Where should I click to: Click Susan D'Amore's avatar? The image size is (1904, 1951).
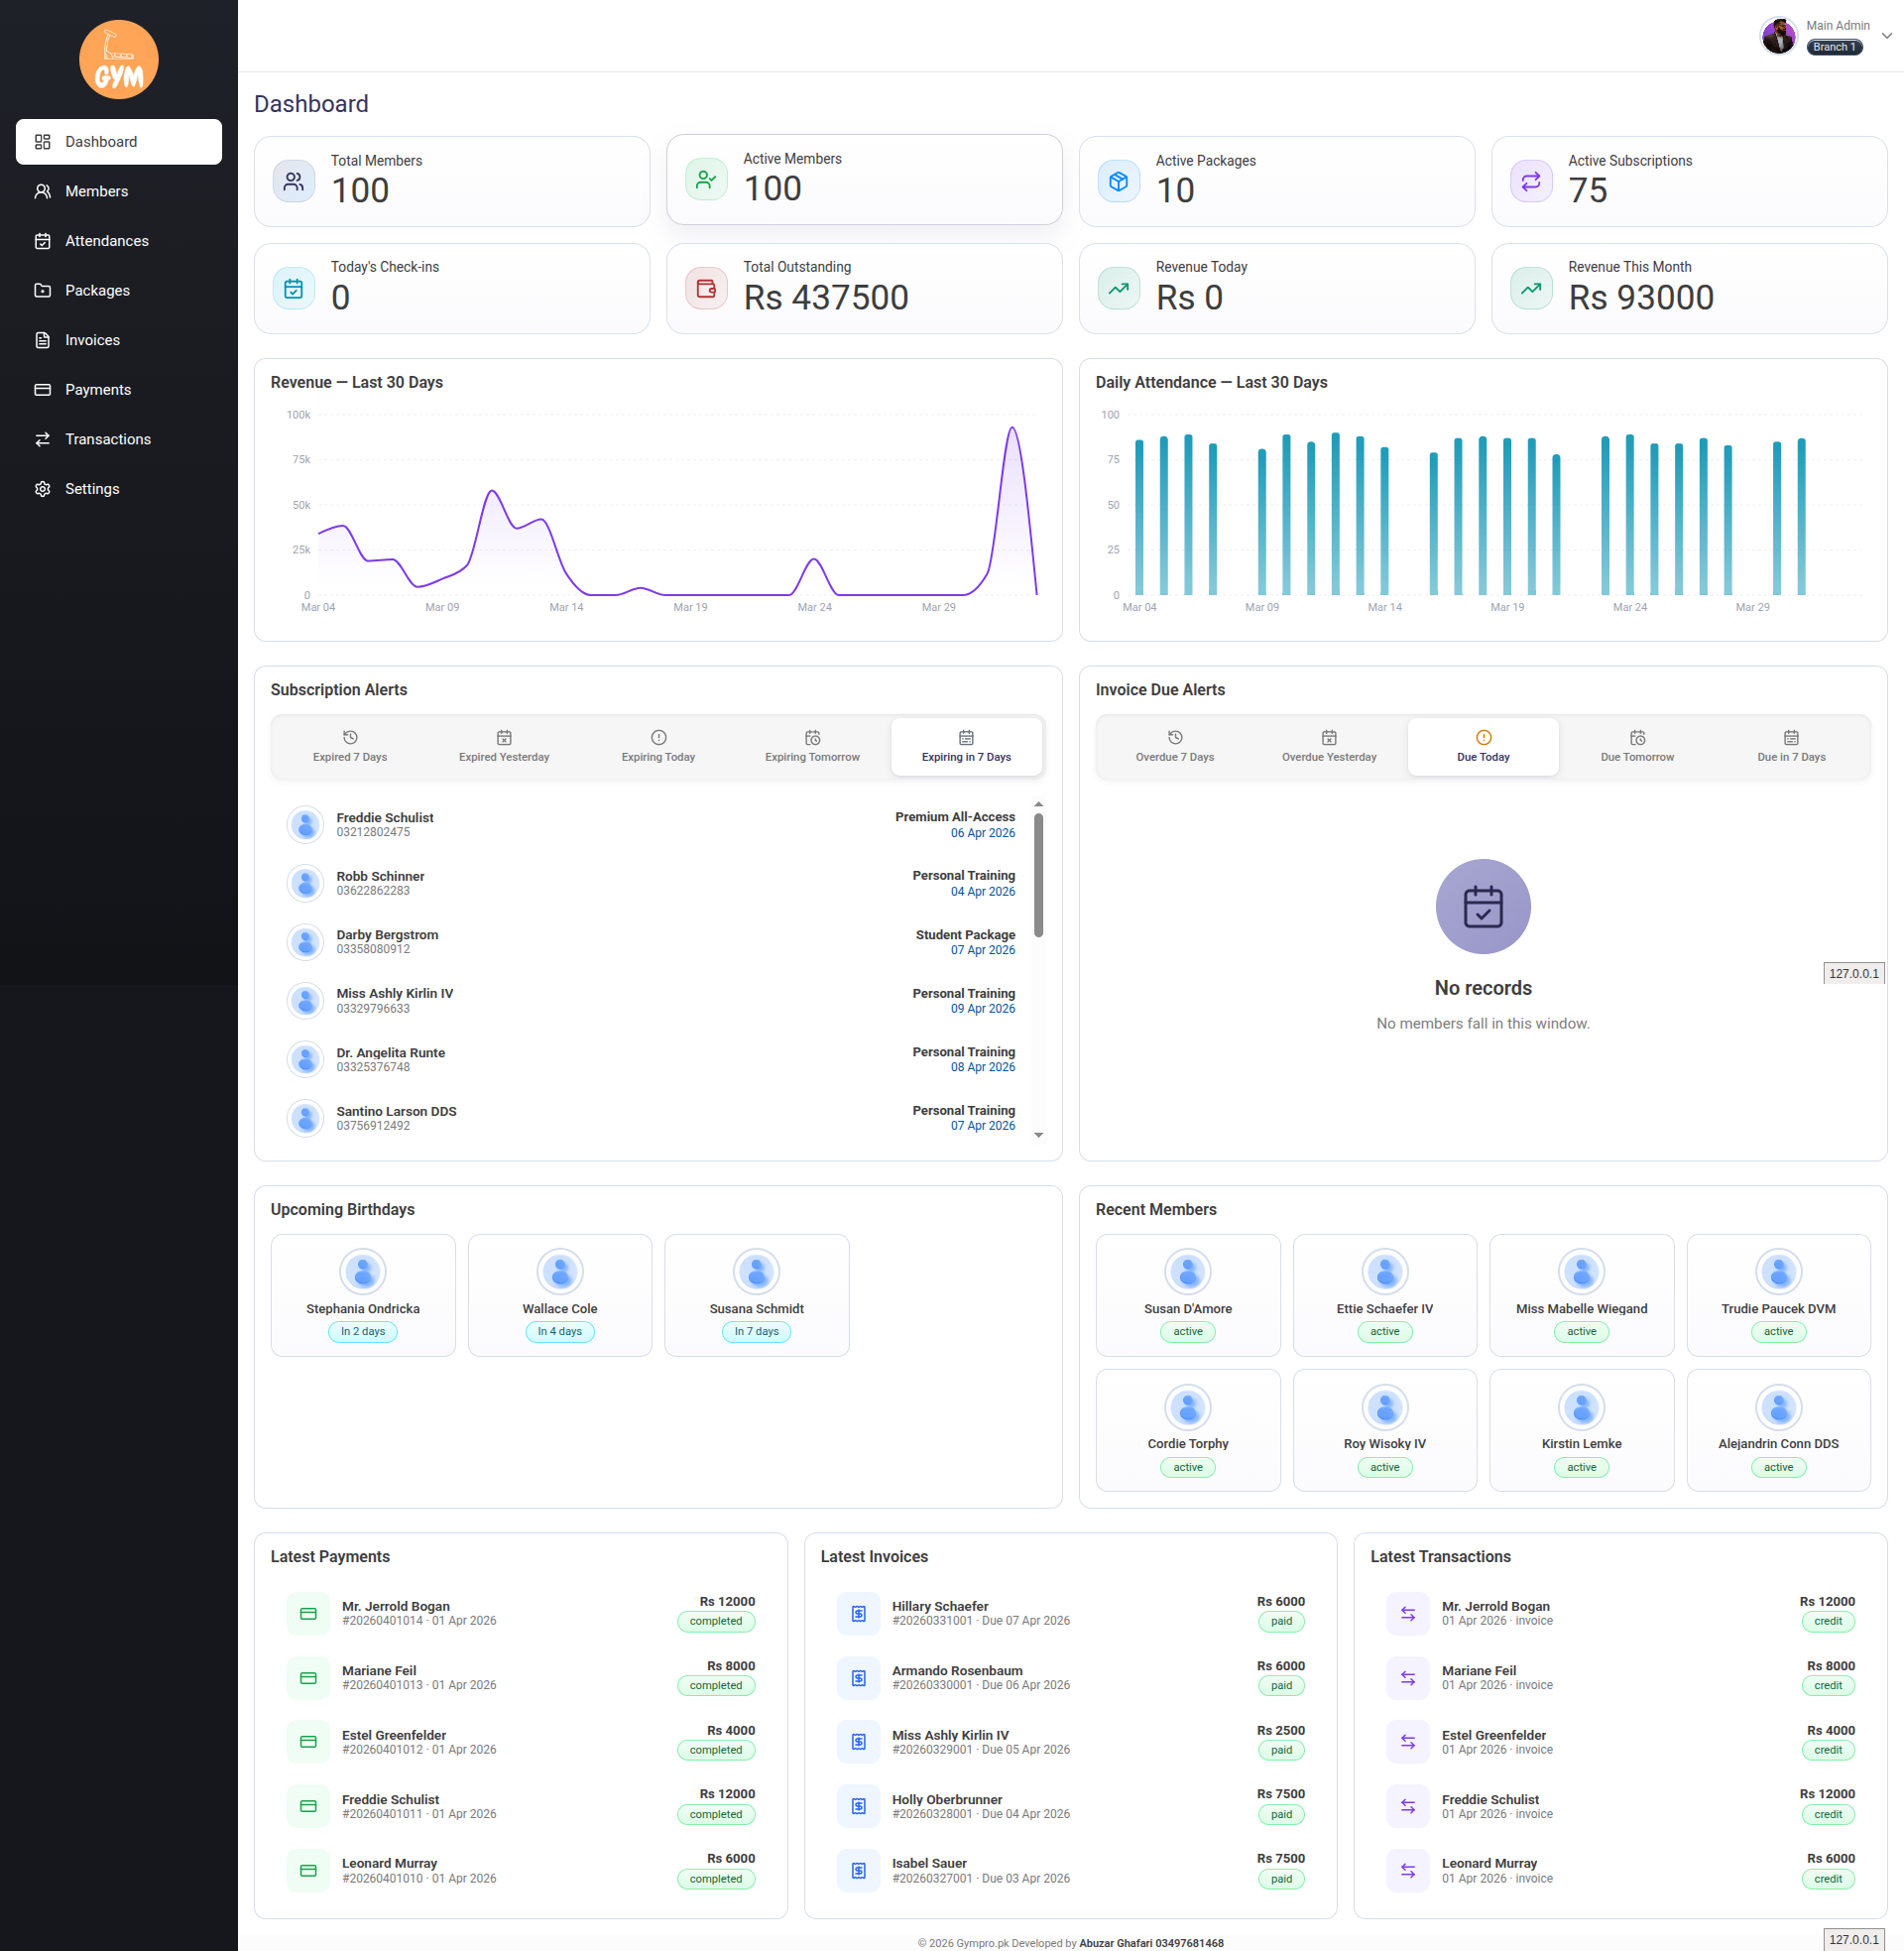[x=1187, y=1270]
